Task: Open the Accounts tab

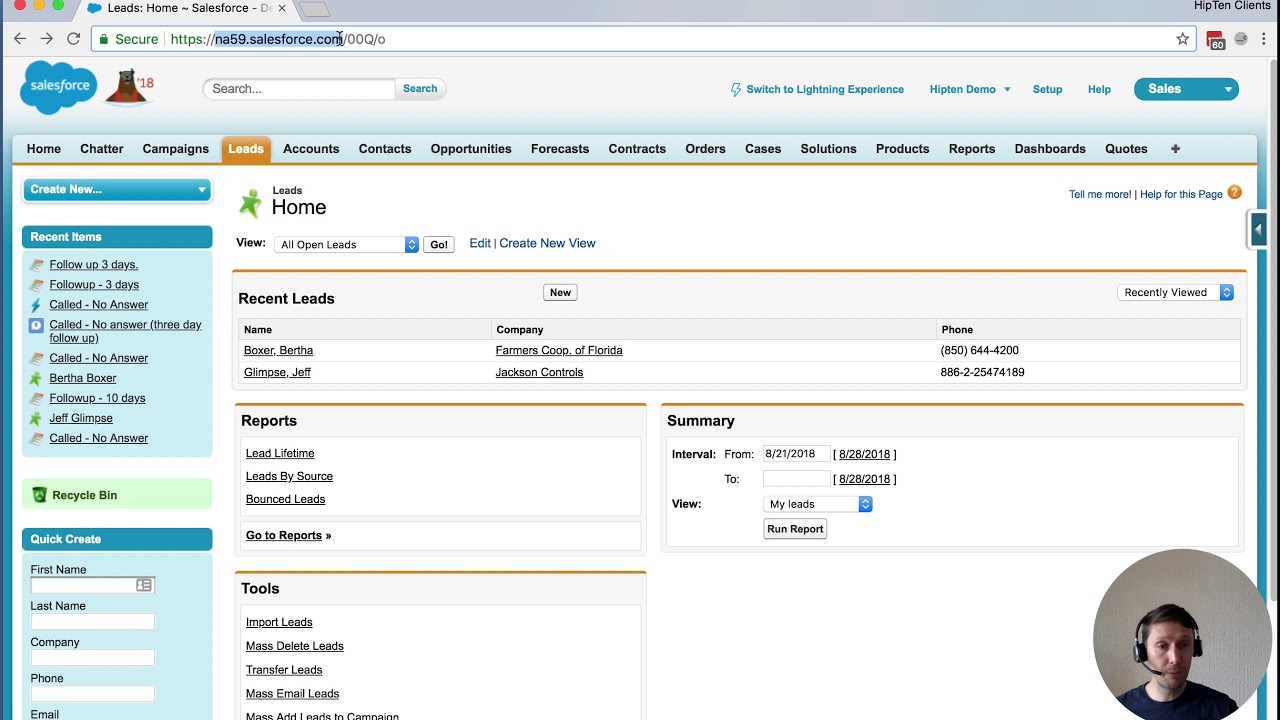Action: click(x=311, y=149)
